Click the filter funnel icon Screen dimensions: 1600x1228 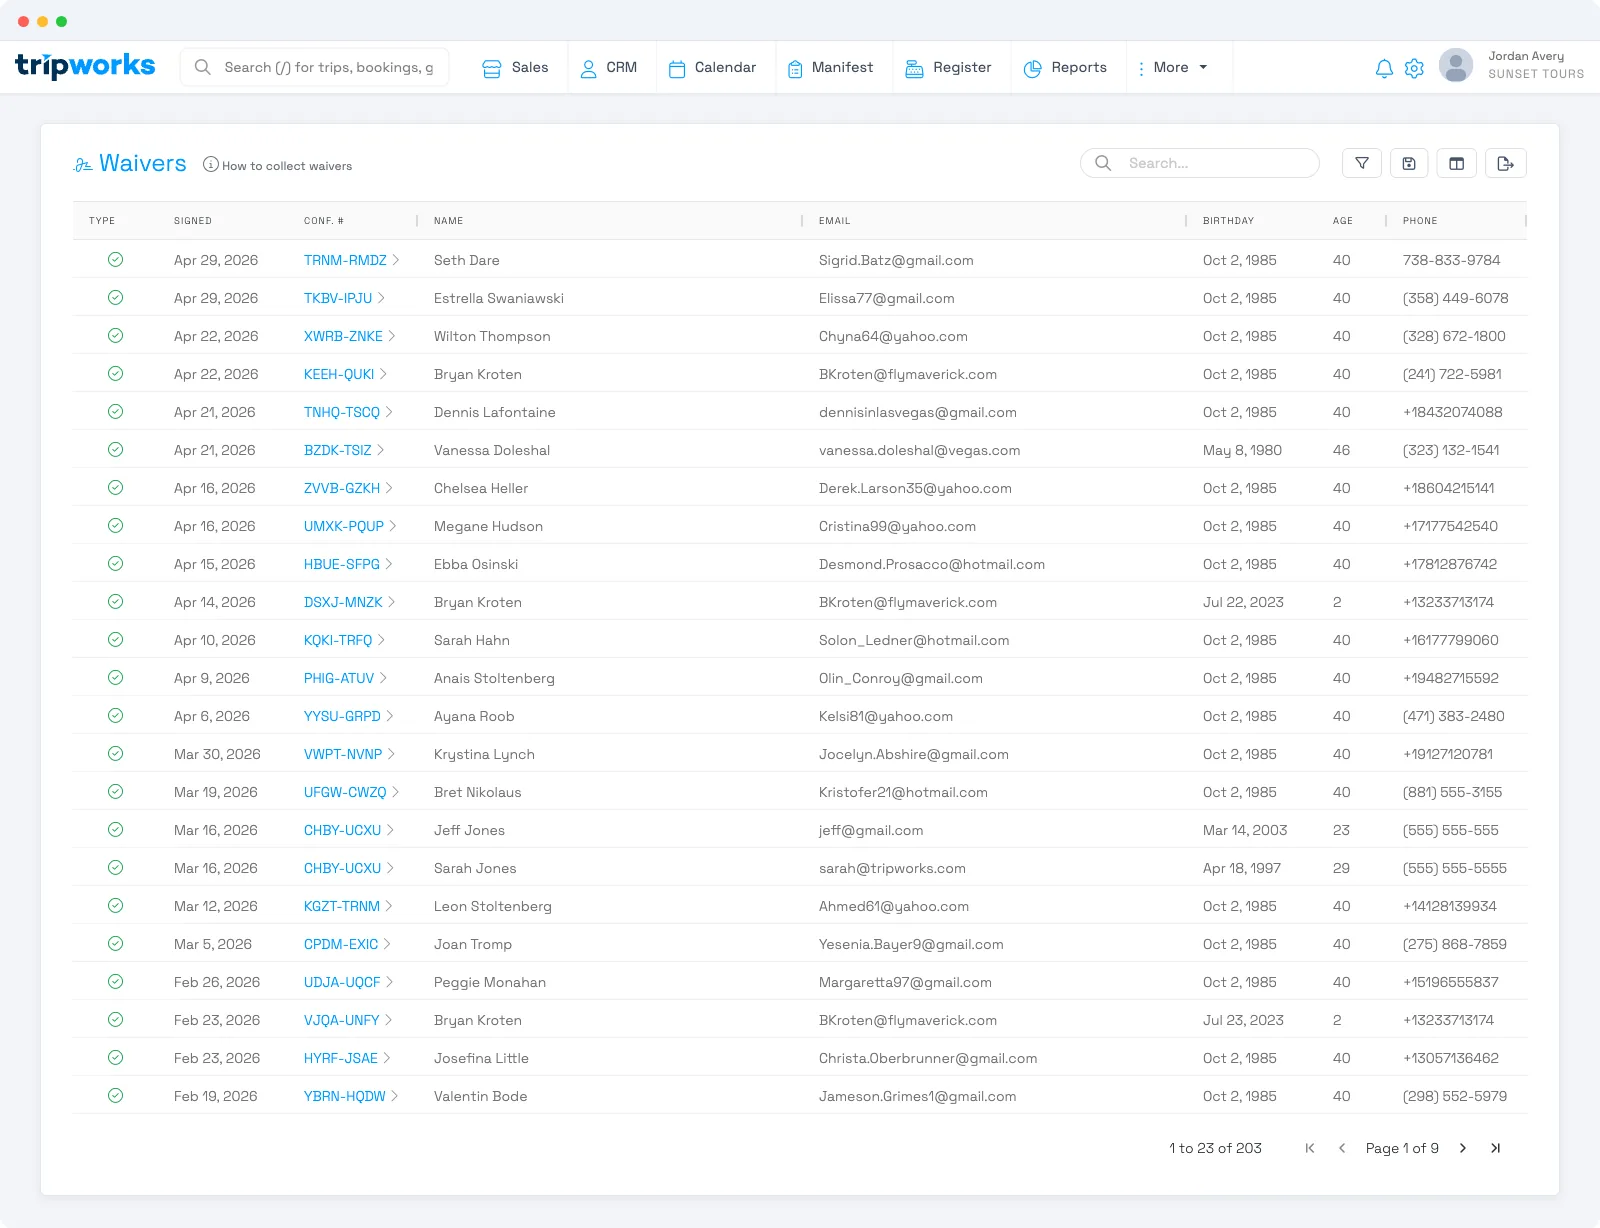1362,163
